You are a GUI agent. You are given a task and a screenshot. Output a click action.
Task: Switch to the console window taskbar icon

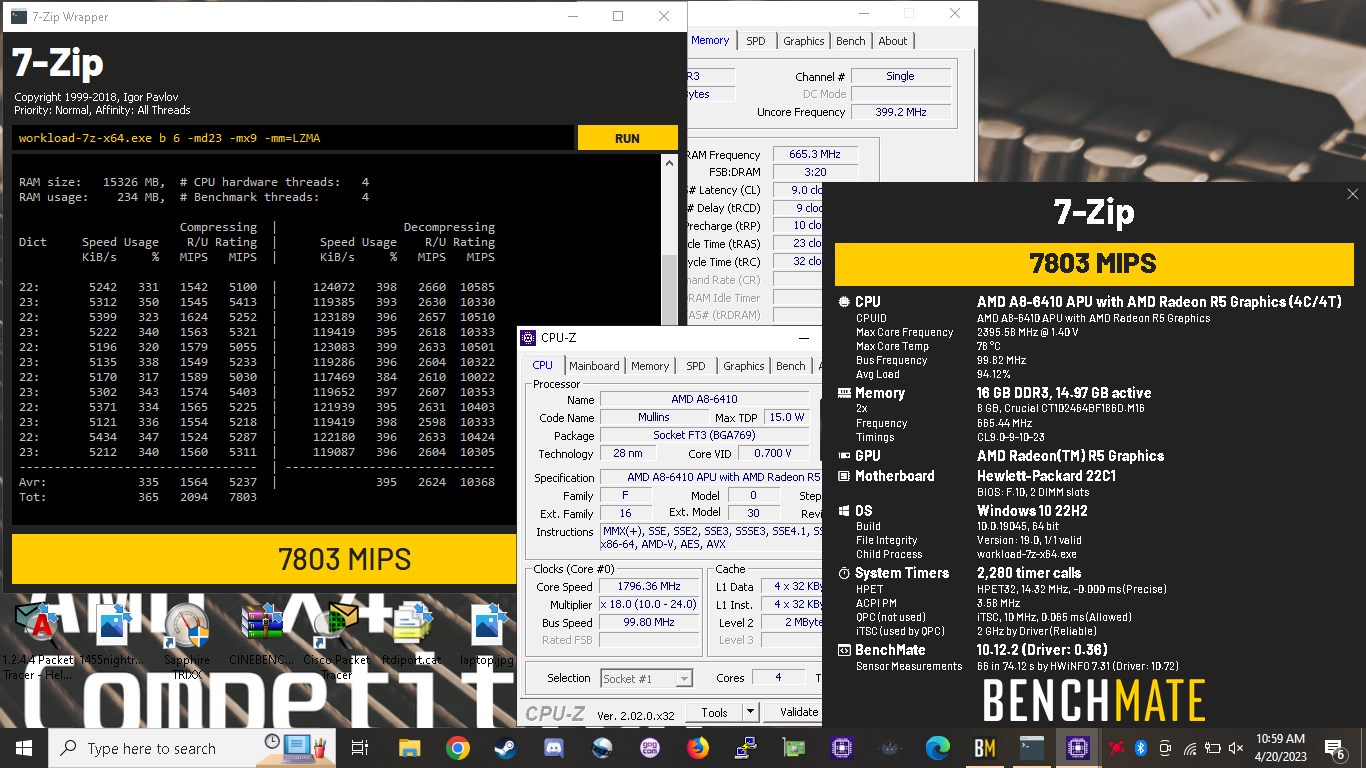[x=1032, y=748]
